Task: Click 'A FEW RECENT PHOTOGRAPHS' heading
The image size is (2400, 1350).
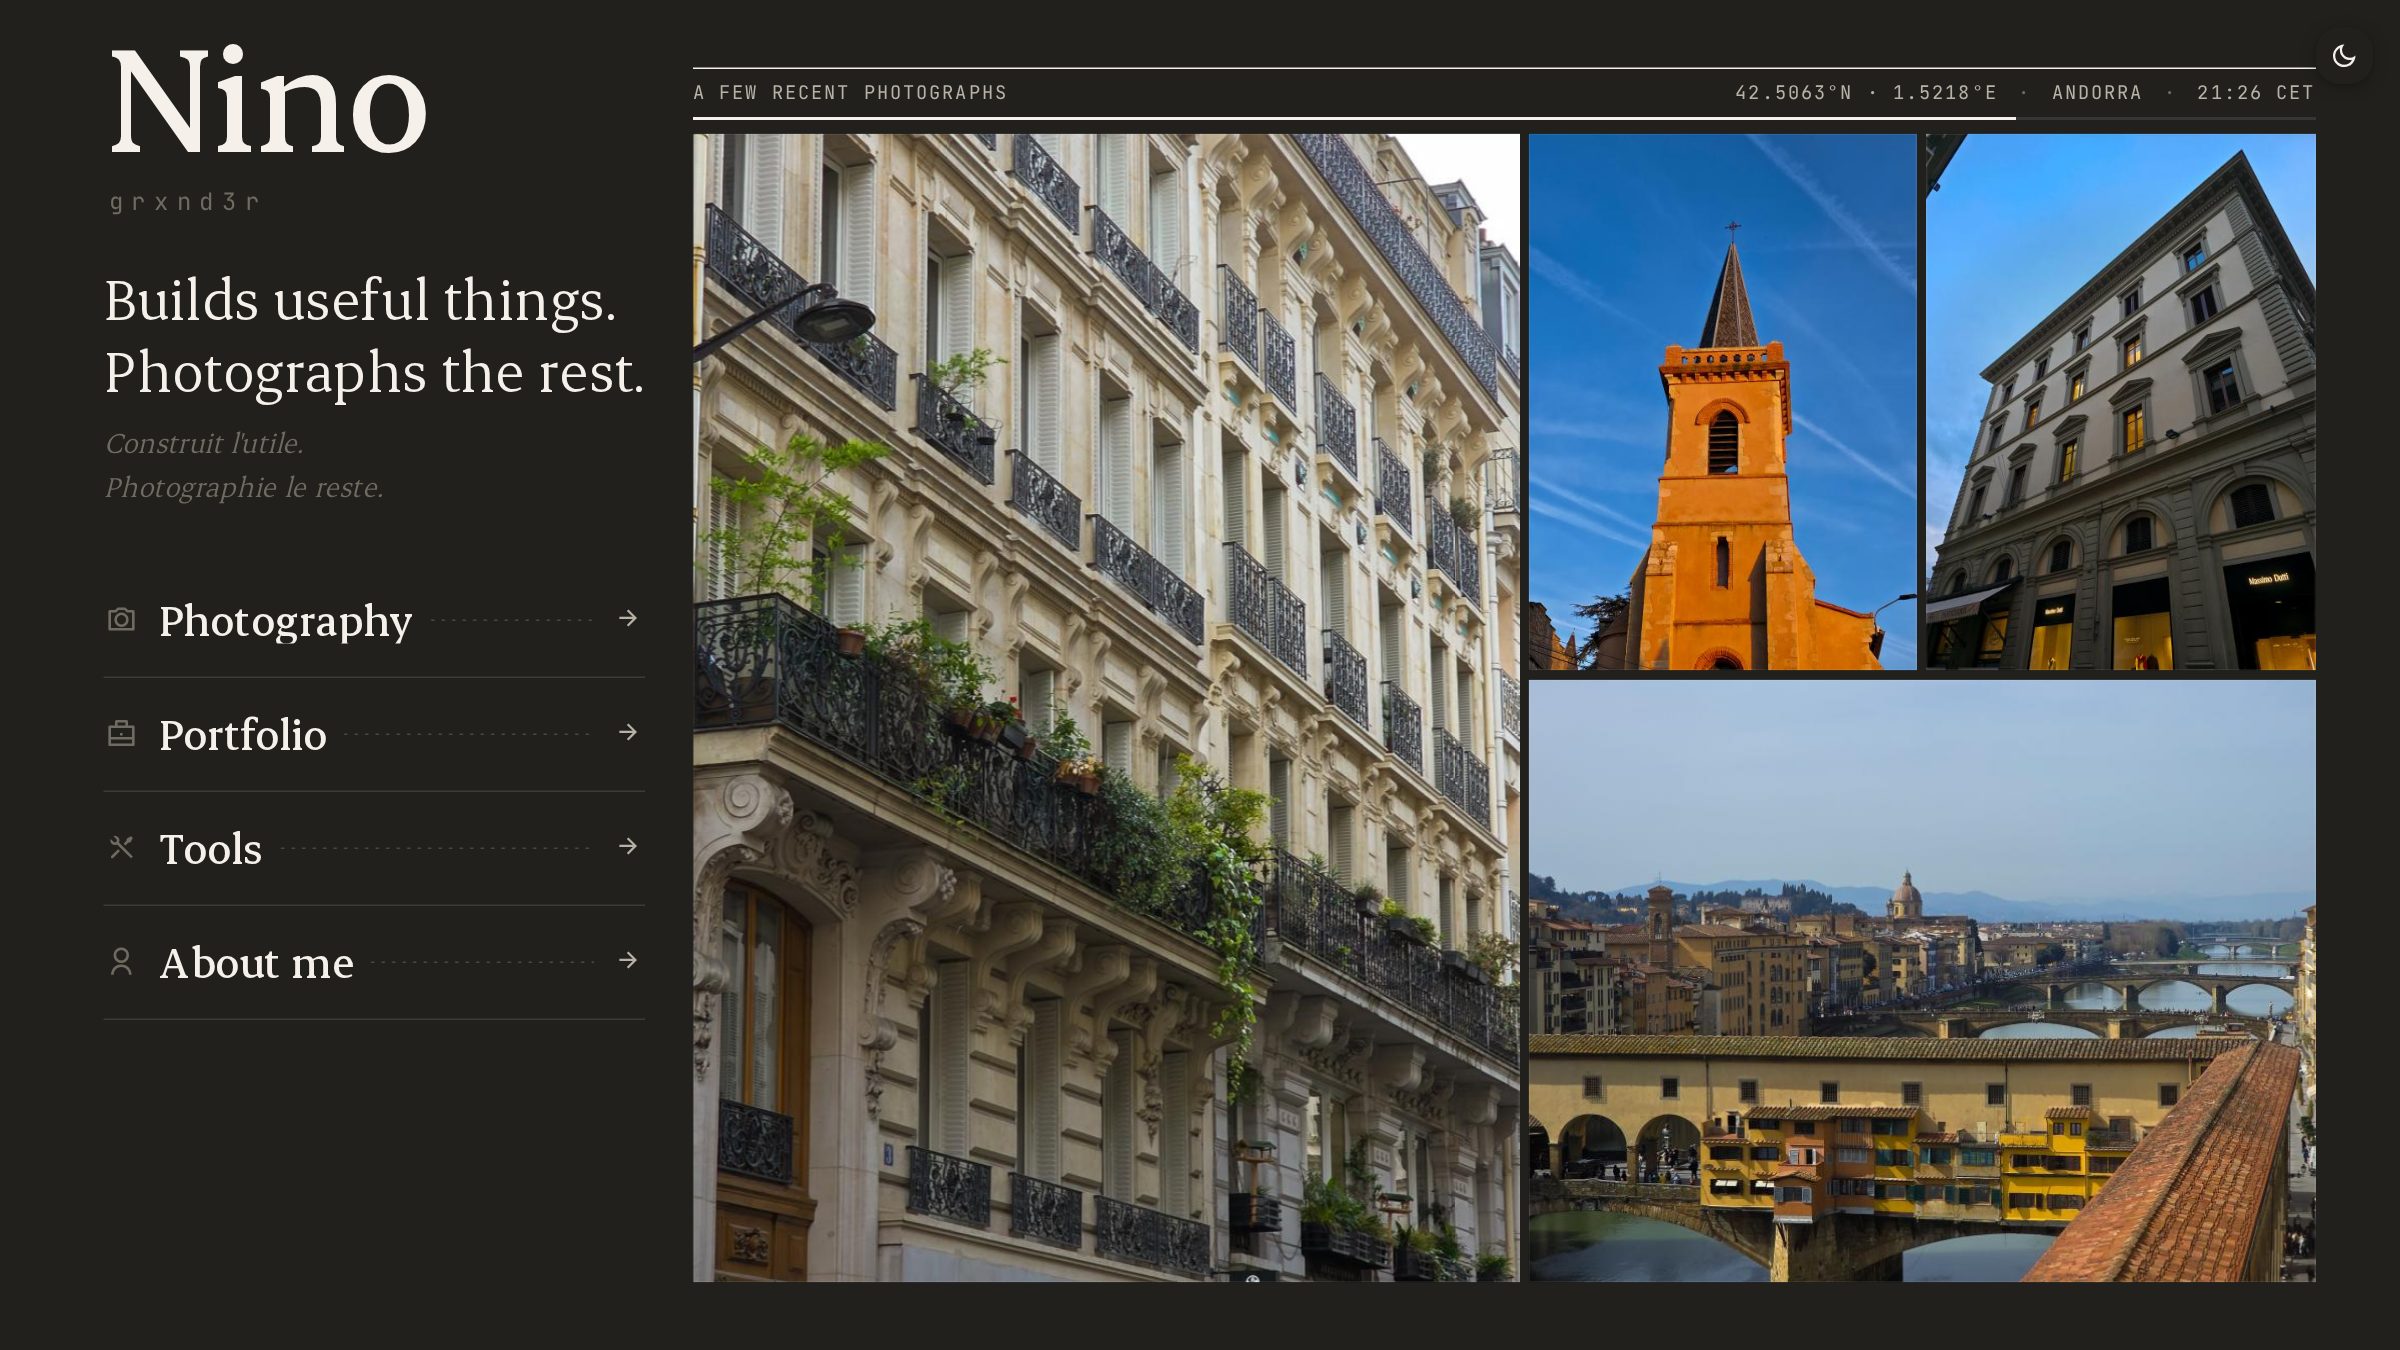Action: point(850,93)
